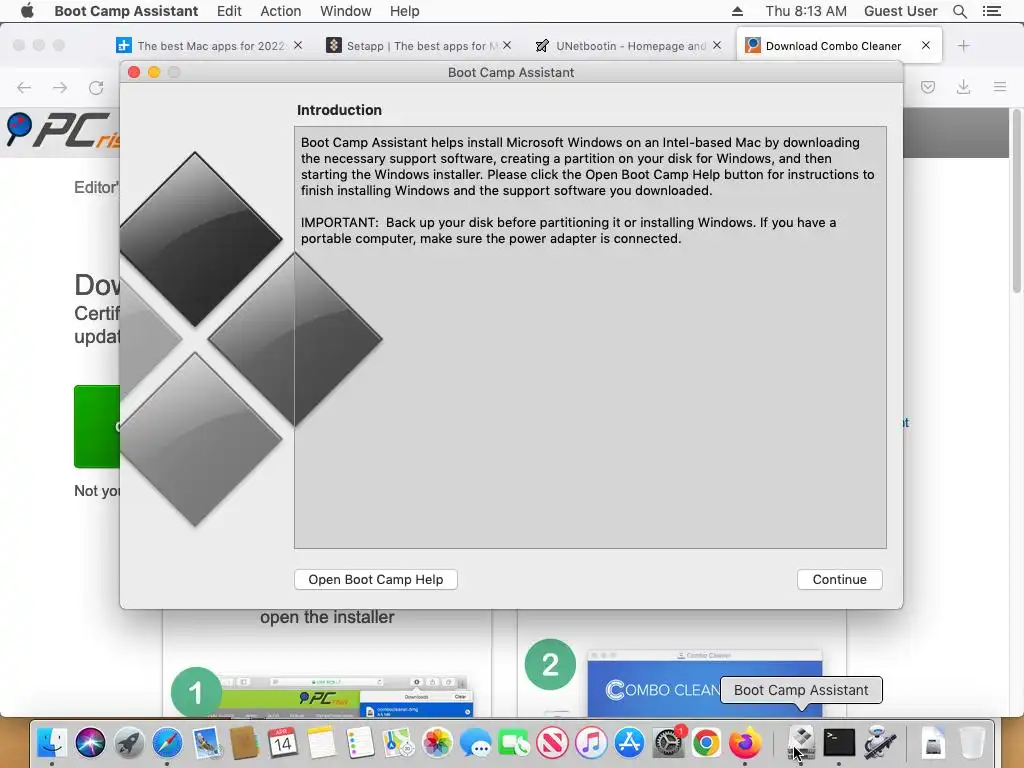Click PCrisk logo on webpage
Screen dimensions: 1024x768
pyautogui.click(x=62, y=131)
